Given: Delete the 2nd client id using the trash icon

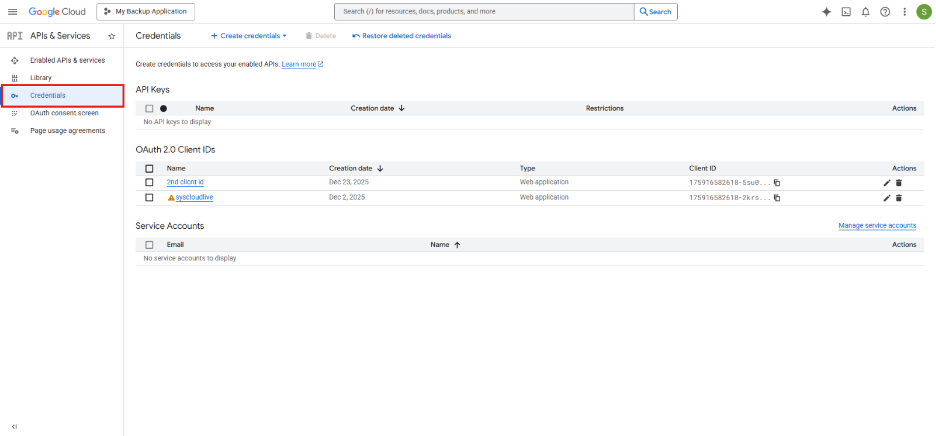Looking at the screenshot, I should (898, 183).
